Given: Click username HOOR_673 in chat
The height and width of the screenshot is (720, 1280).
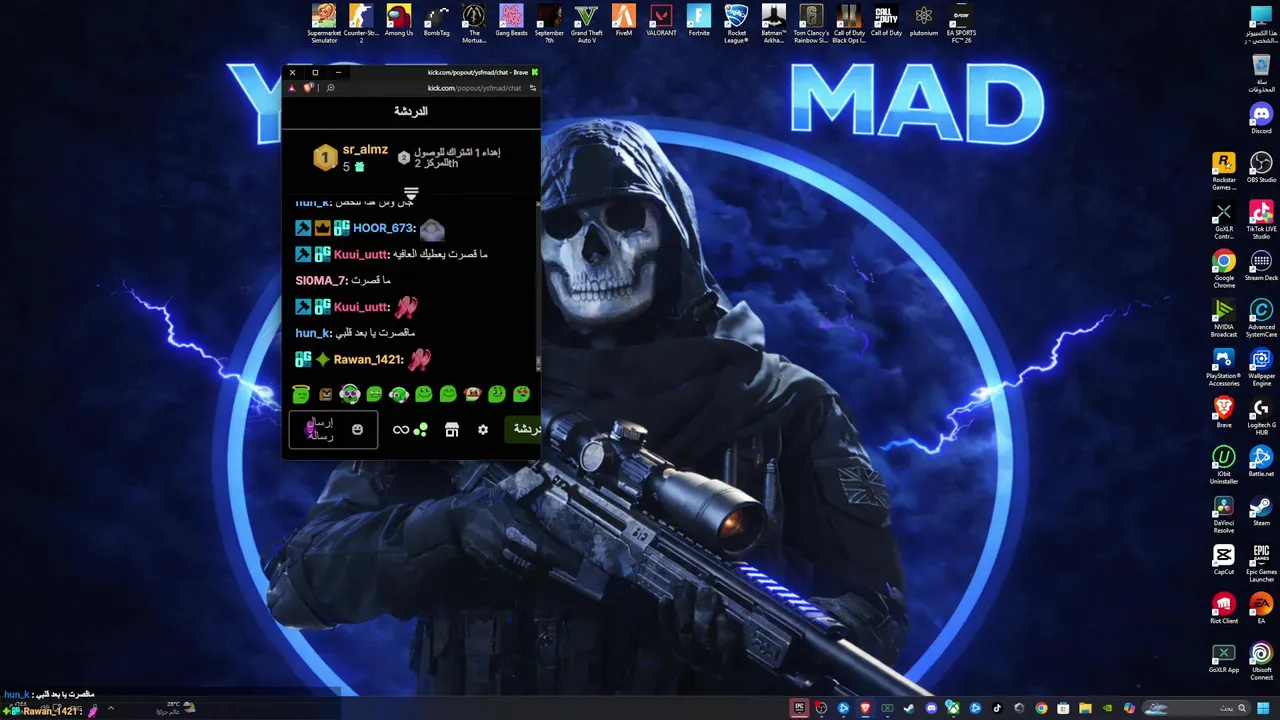Looking at the screenshot, I should (x=384, y=228).
